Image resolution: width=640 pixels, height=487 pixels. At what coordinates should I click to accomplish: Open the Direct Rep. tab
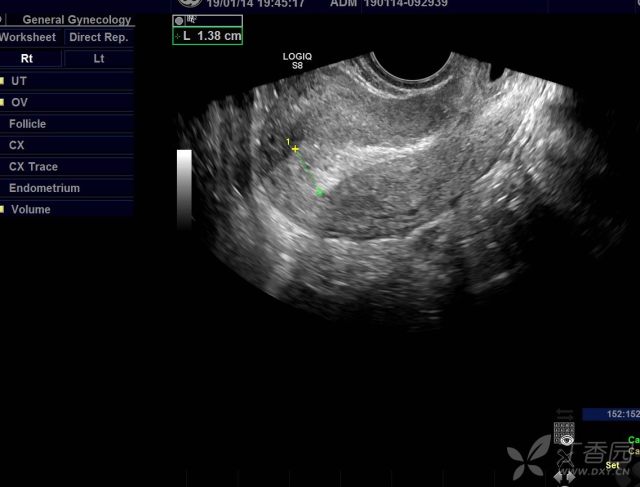99,37
